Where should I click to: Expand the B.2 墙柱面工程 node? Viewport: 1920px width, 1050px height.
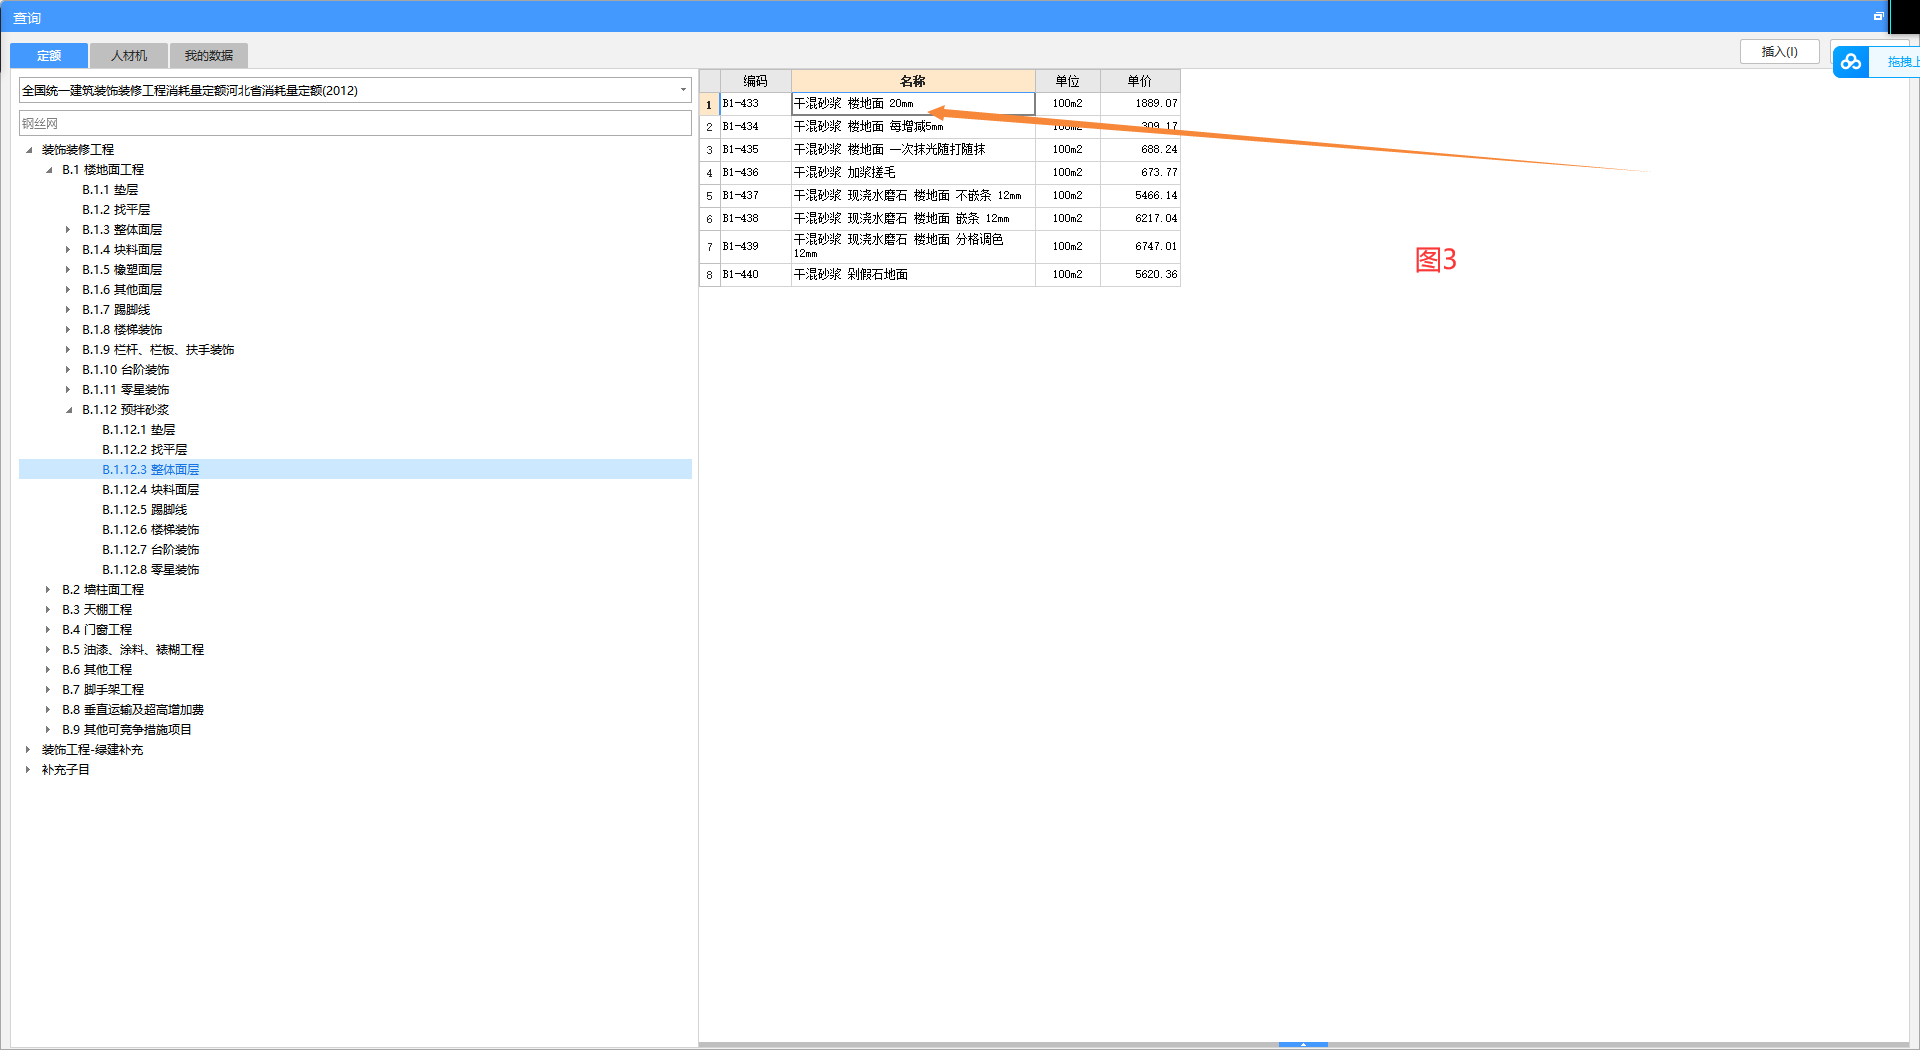point(48,590)
